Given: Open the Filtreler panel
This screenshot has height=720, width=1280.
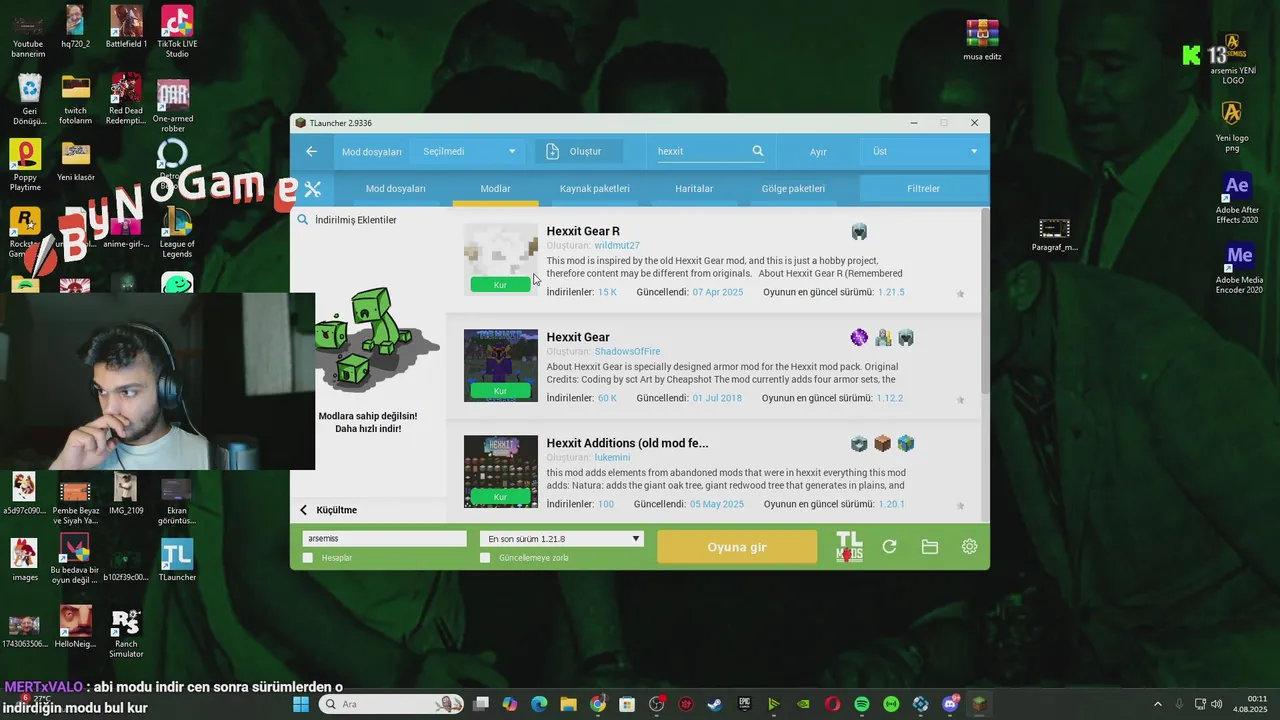Looking at the screenshot, I should (923, 188).
